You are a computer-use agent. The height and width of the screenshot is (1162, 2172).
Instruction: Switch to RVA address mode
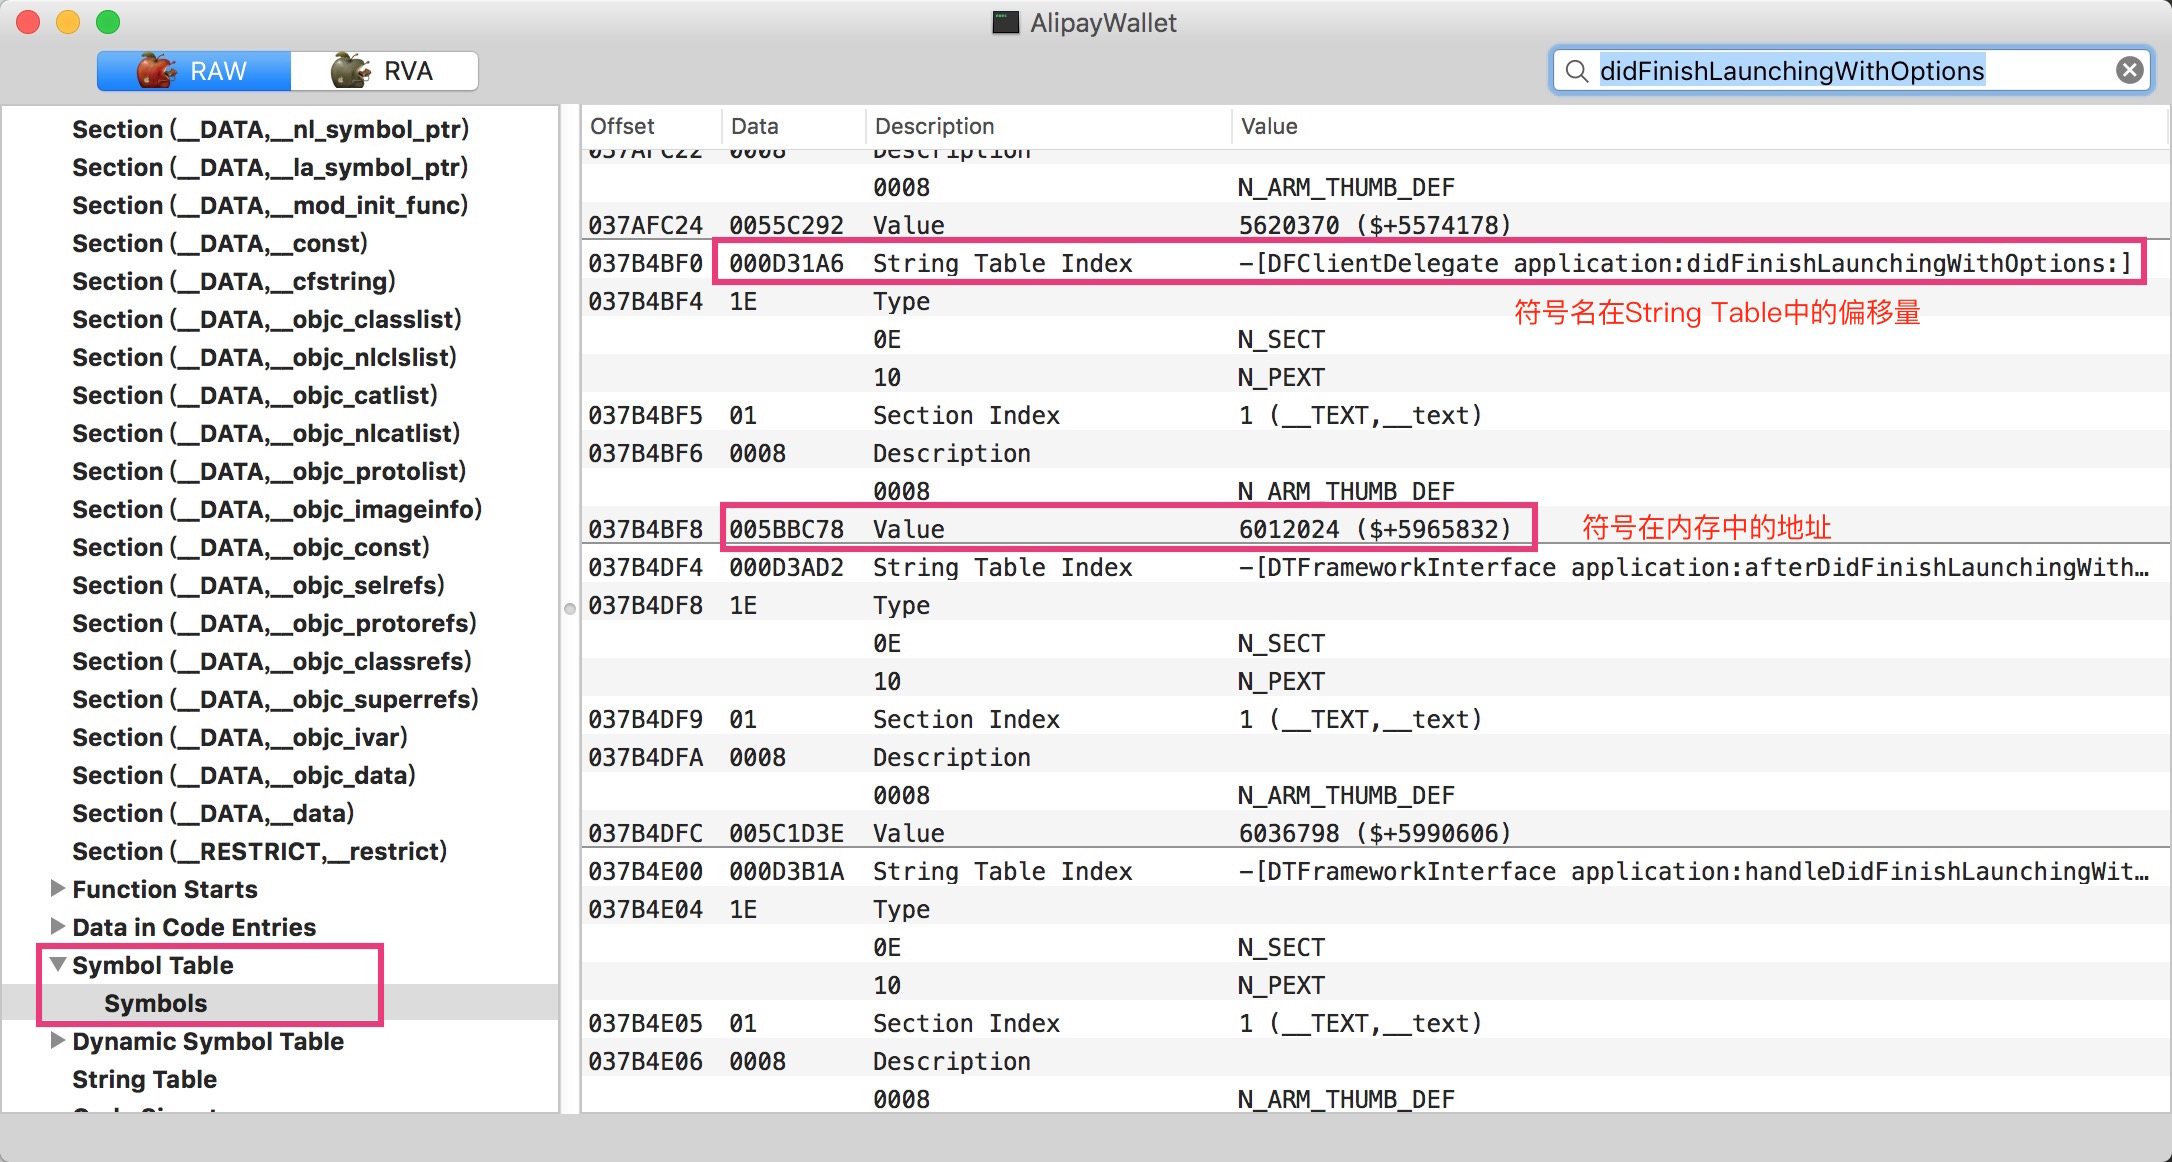[x=384, y=71]
